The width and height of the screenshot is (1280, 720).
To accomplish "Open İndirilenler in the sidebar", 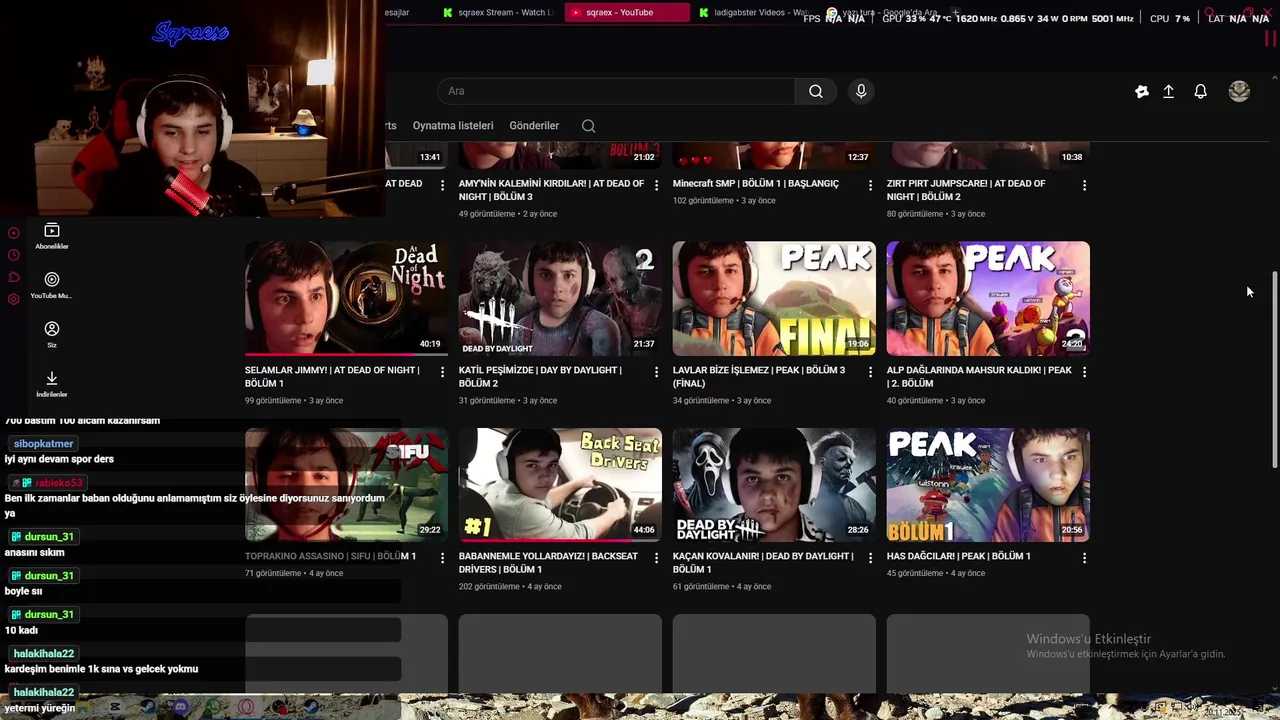I will coord(52,384).
